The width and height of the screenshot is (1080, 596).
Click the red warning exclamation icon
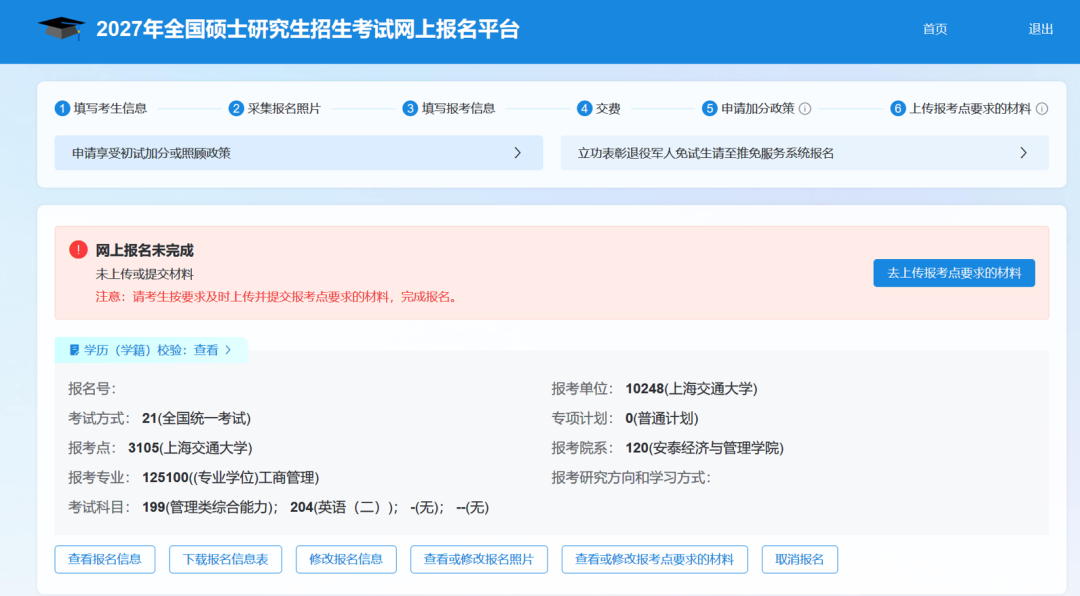point(79,249)
